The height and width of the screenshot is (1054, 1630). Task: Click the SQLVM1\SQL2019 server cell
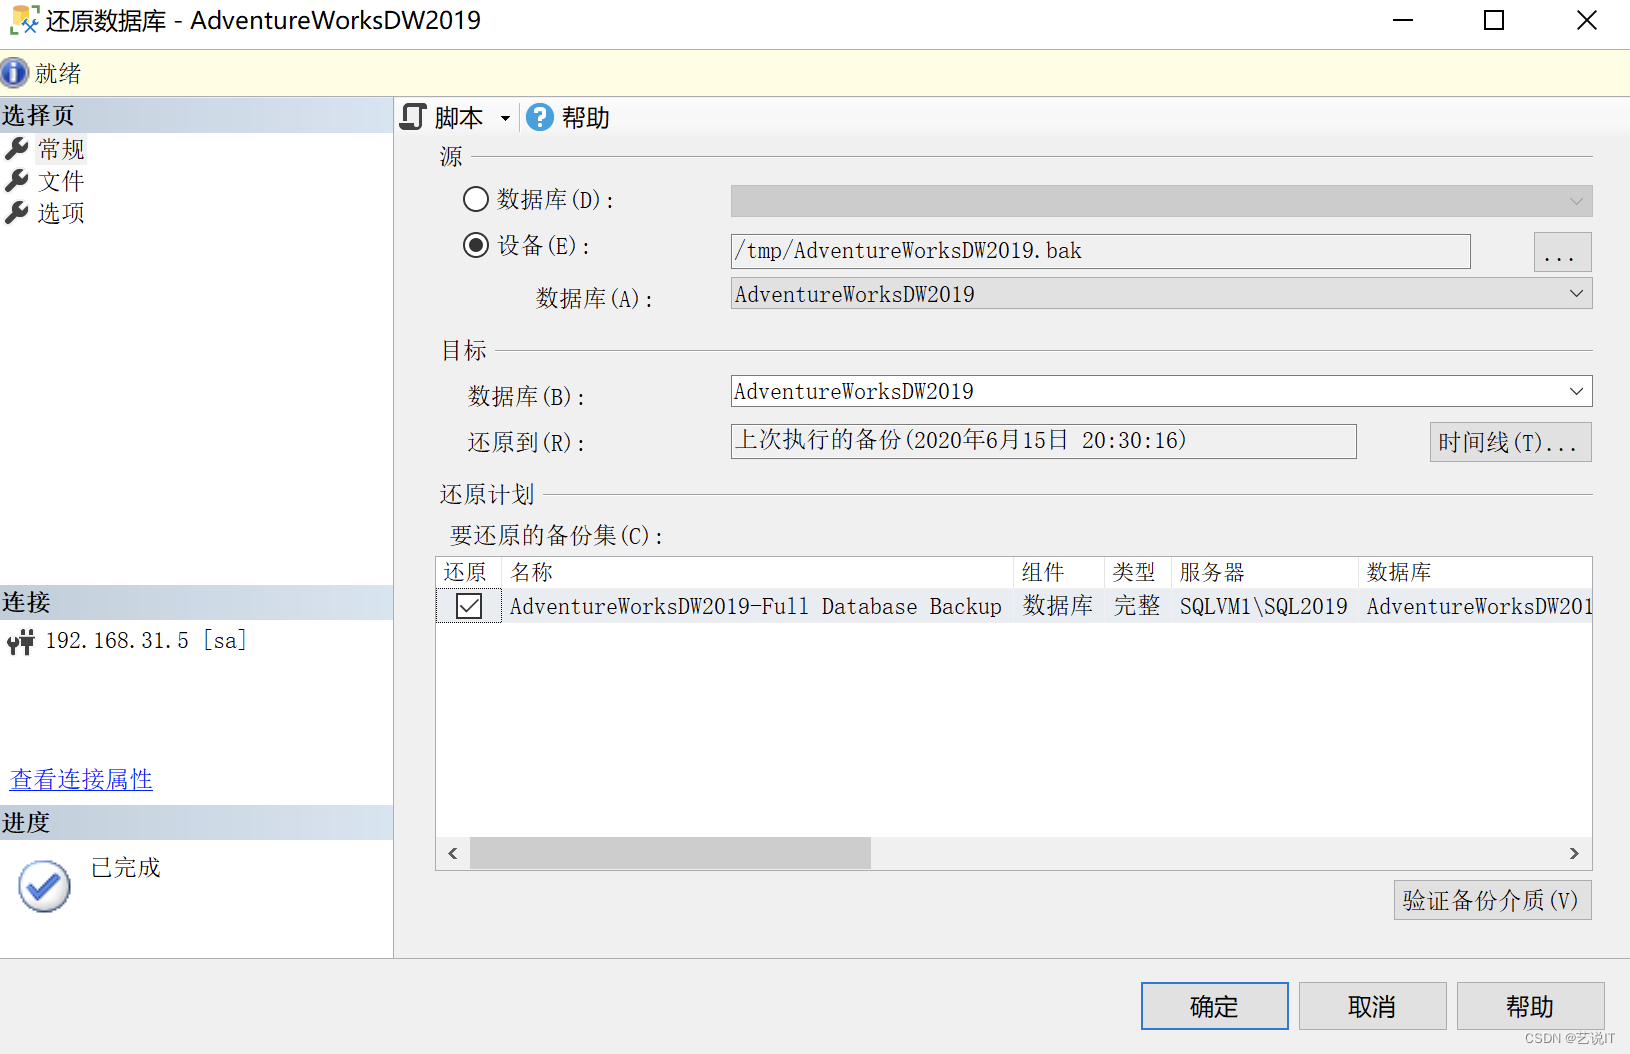(1264, 606)
